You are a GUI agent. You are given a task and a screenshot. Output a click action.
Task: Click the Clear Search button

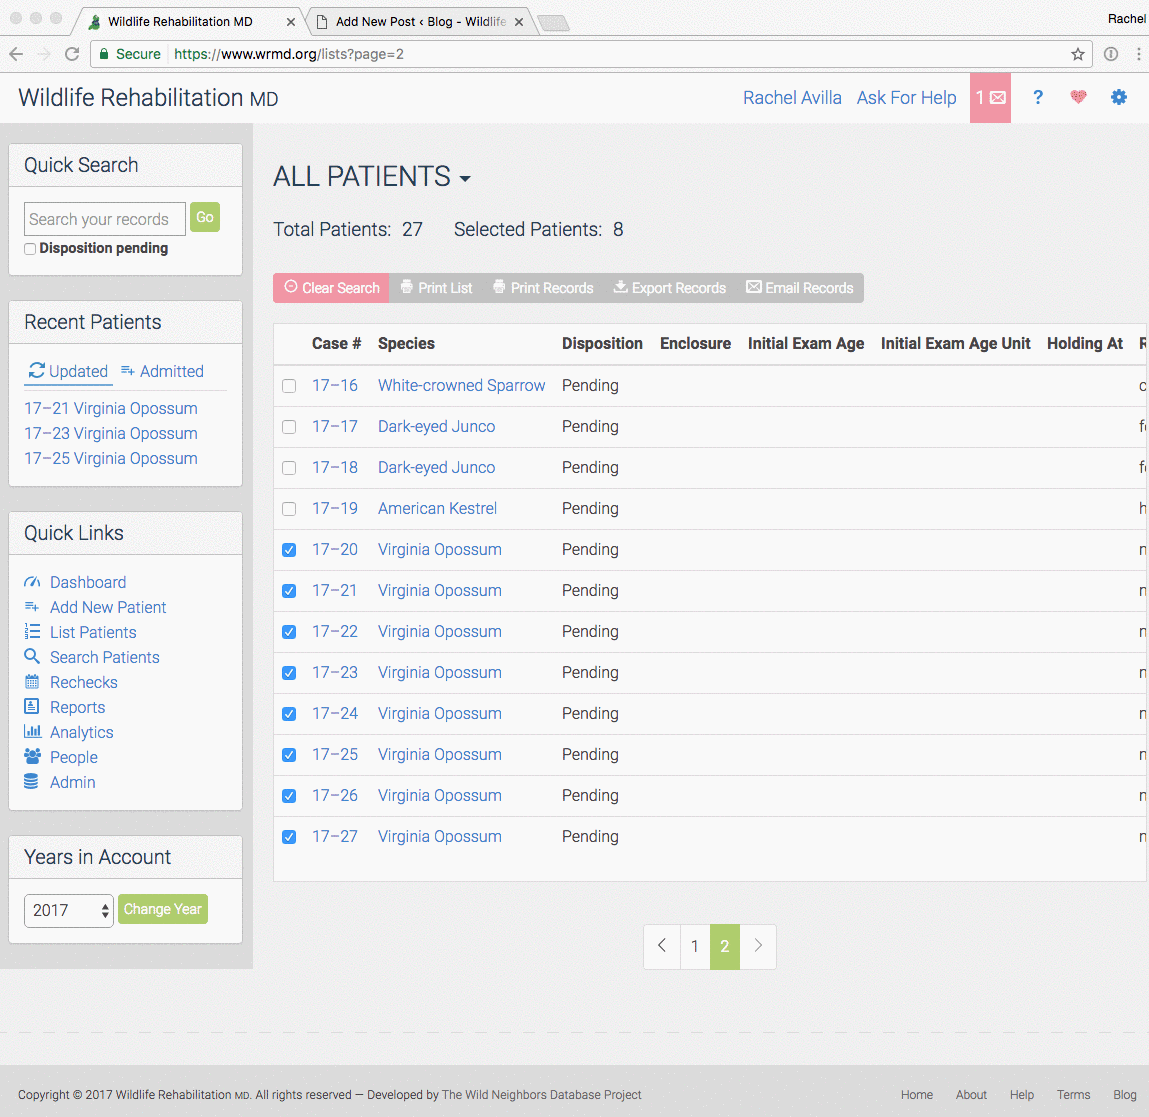[x=331, y=288]
